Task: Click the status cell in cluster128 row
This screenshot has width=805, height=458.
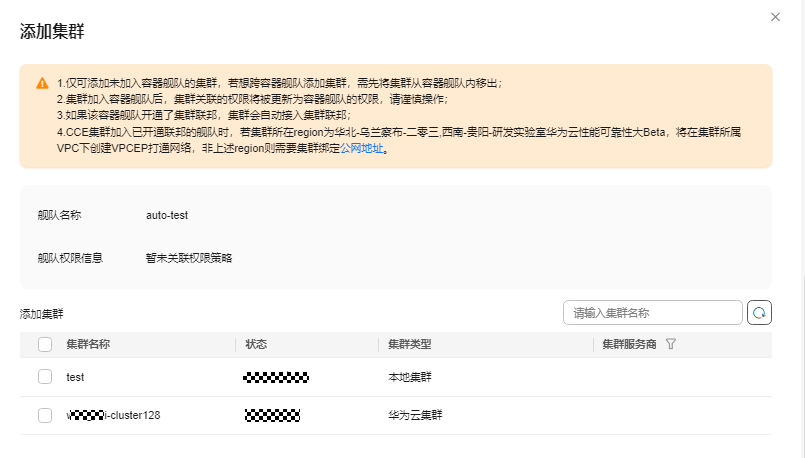Action: coord(273,415)
